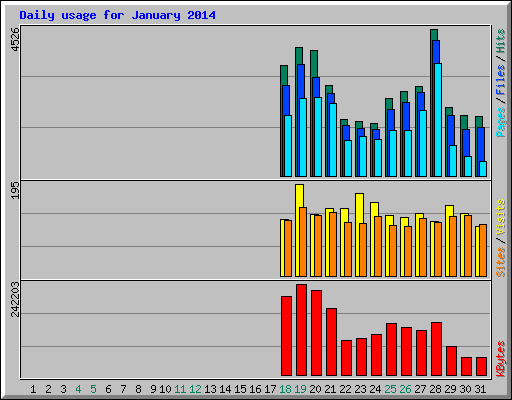Viewport: 512px width, 400px height.
Task: Click the Visits legend label
Action: tap(501, 218)
